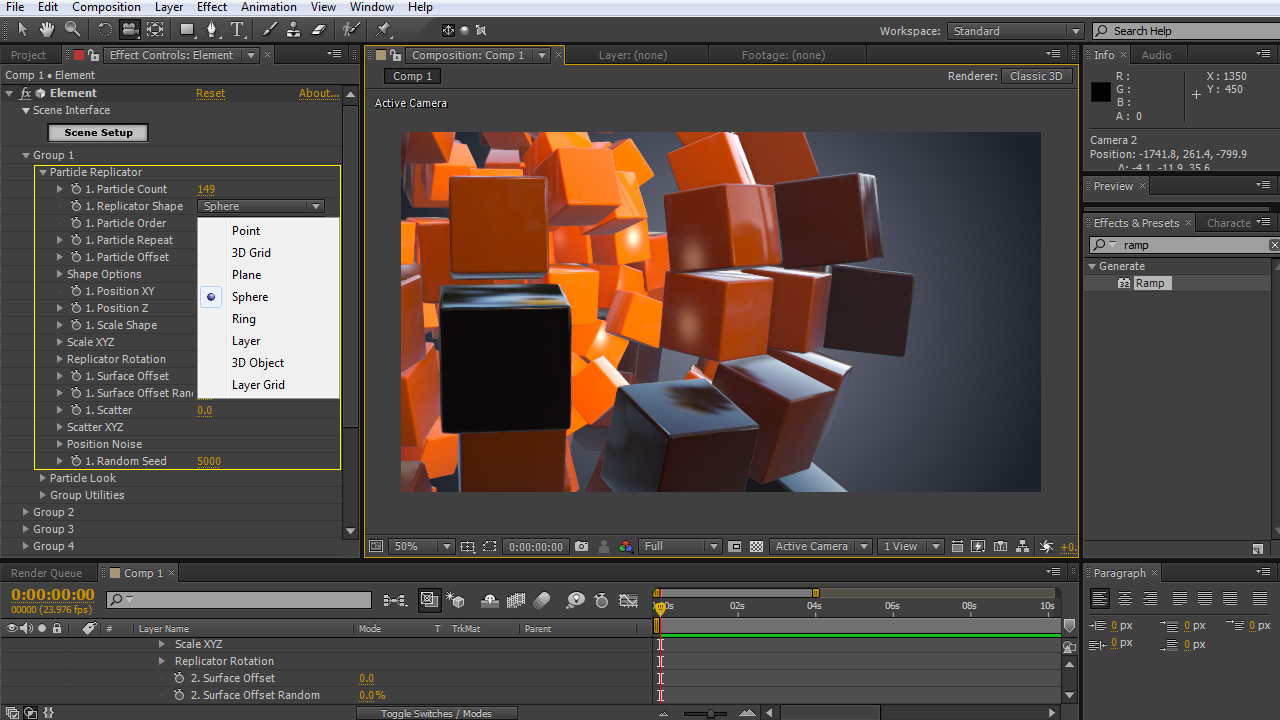Switch to the Render Queue tab
The height and width of the screenshot is (720, 1280).
(46, 573)
